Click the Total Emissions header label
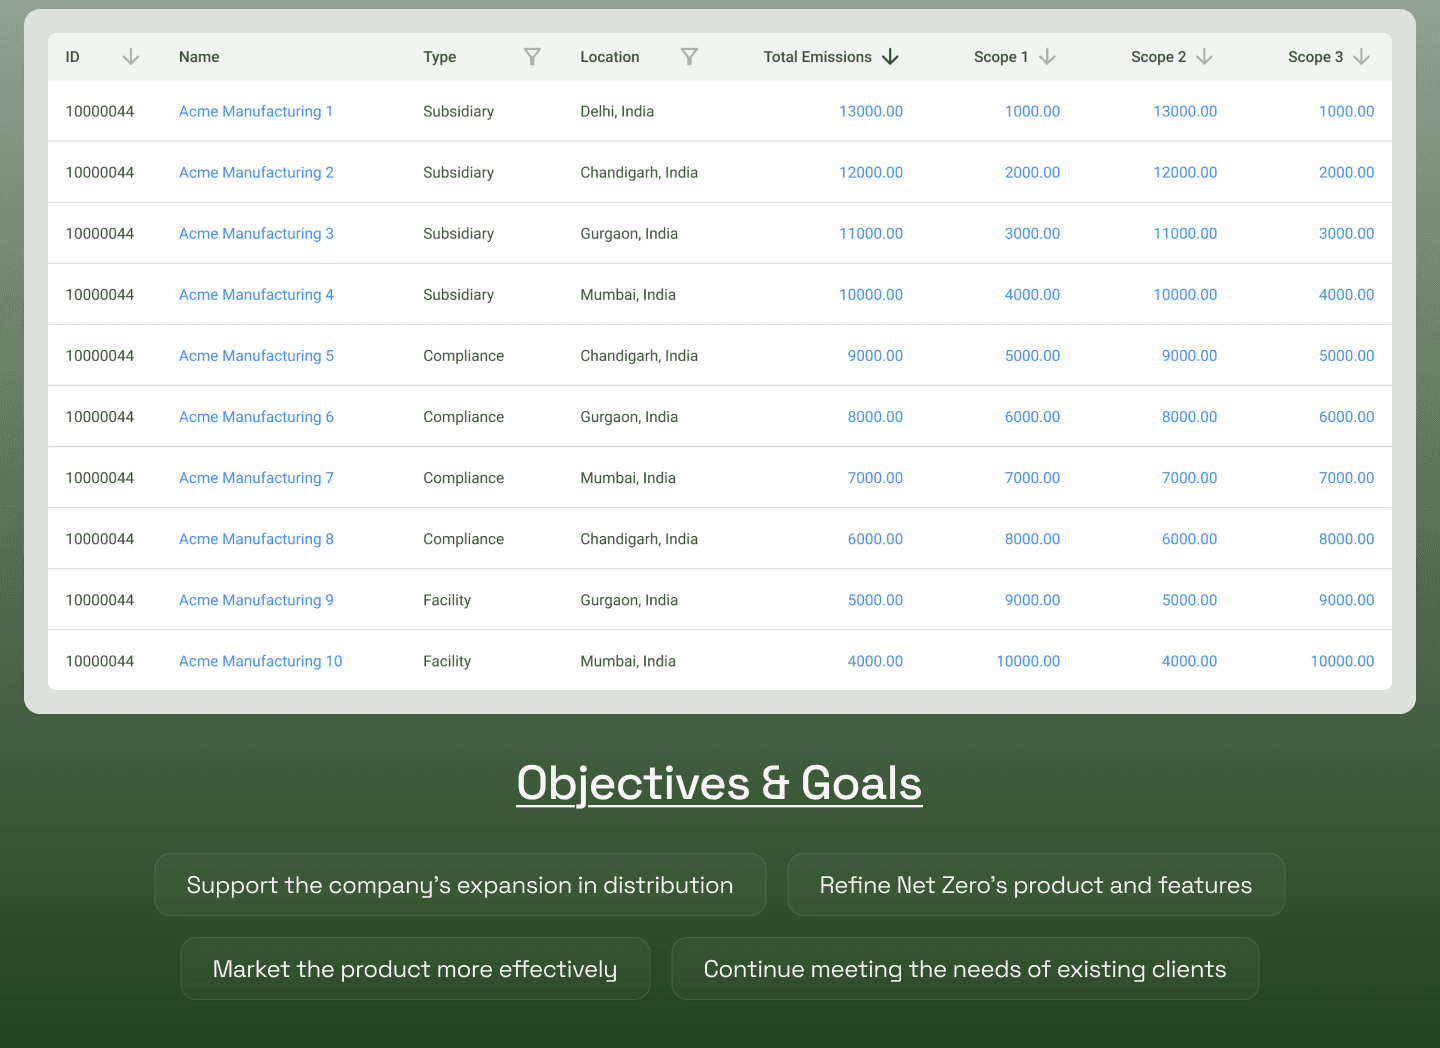 pyautogui.click(x=818, y=57)
